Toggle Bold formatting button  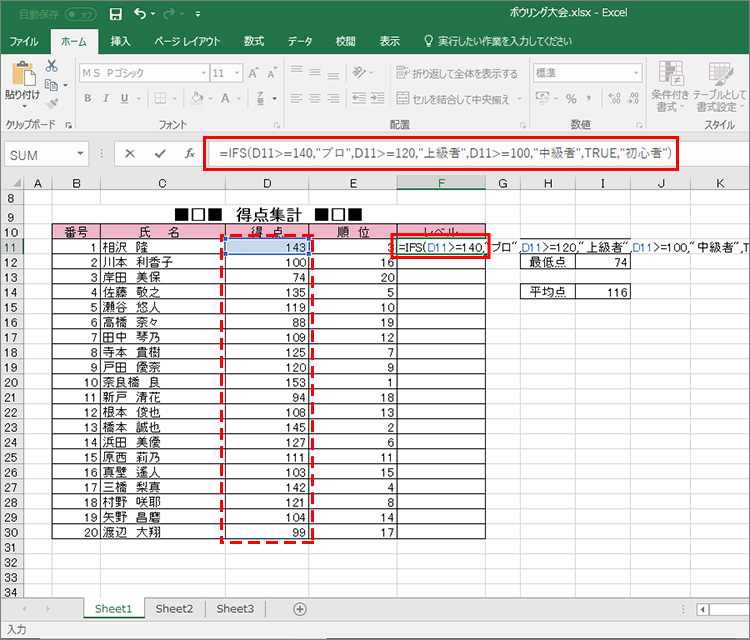pos(88,99)
